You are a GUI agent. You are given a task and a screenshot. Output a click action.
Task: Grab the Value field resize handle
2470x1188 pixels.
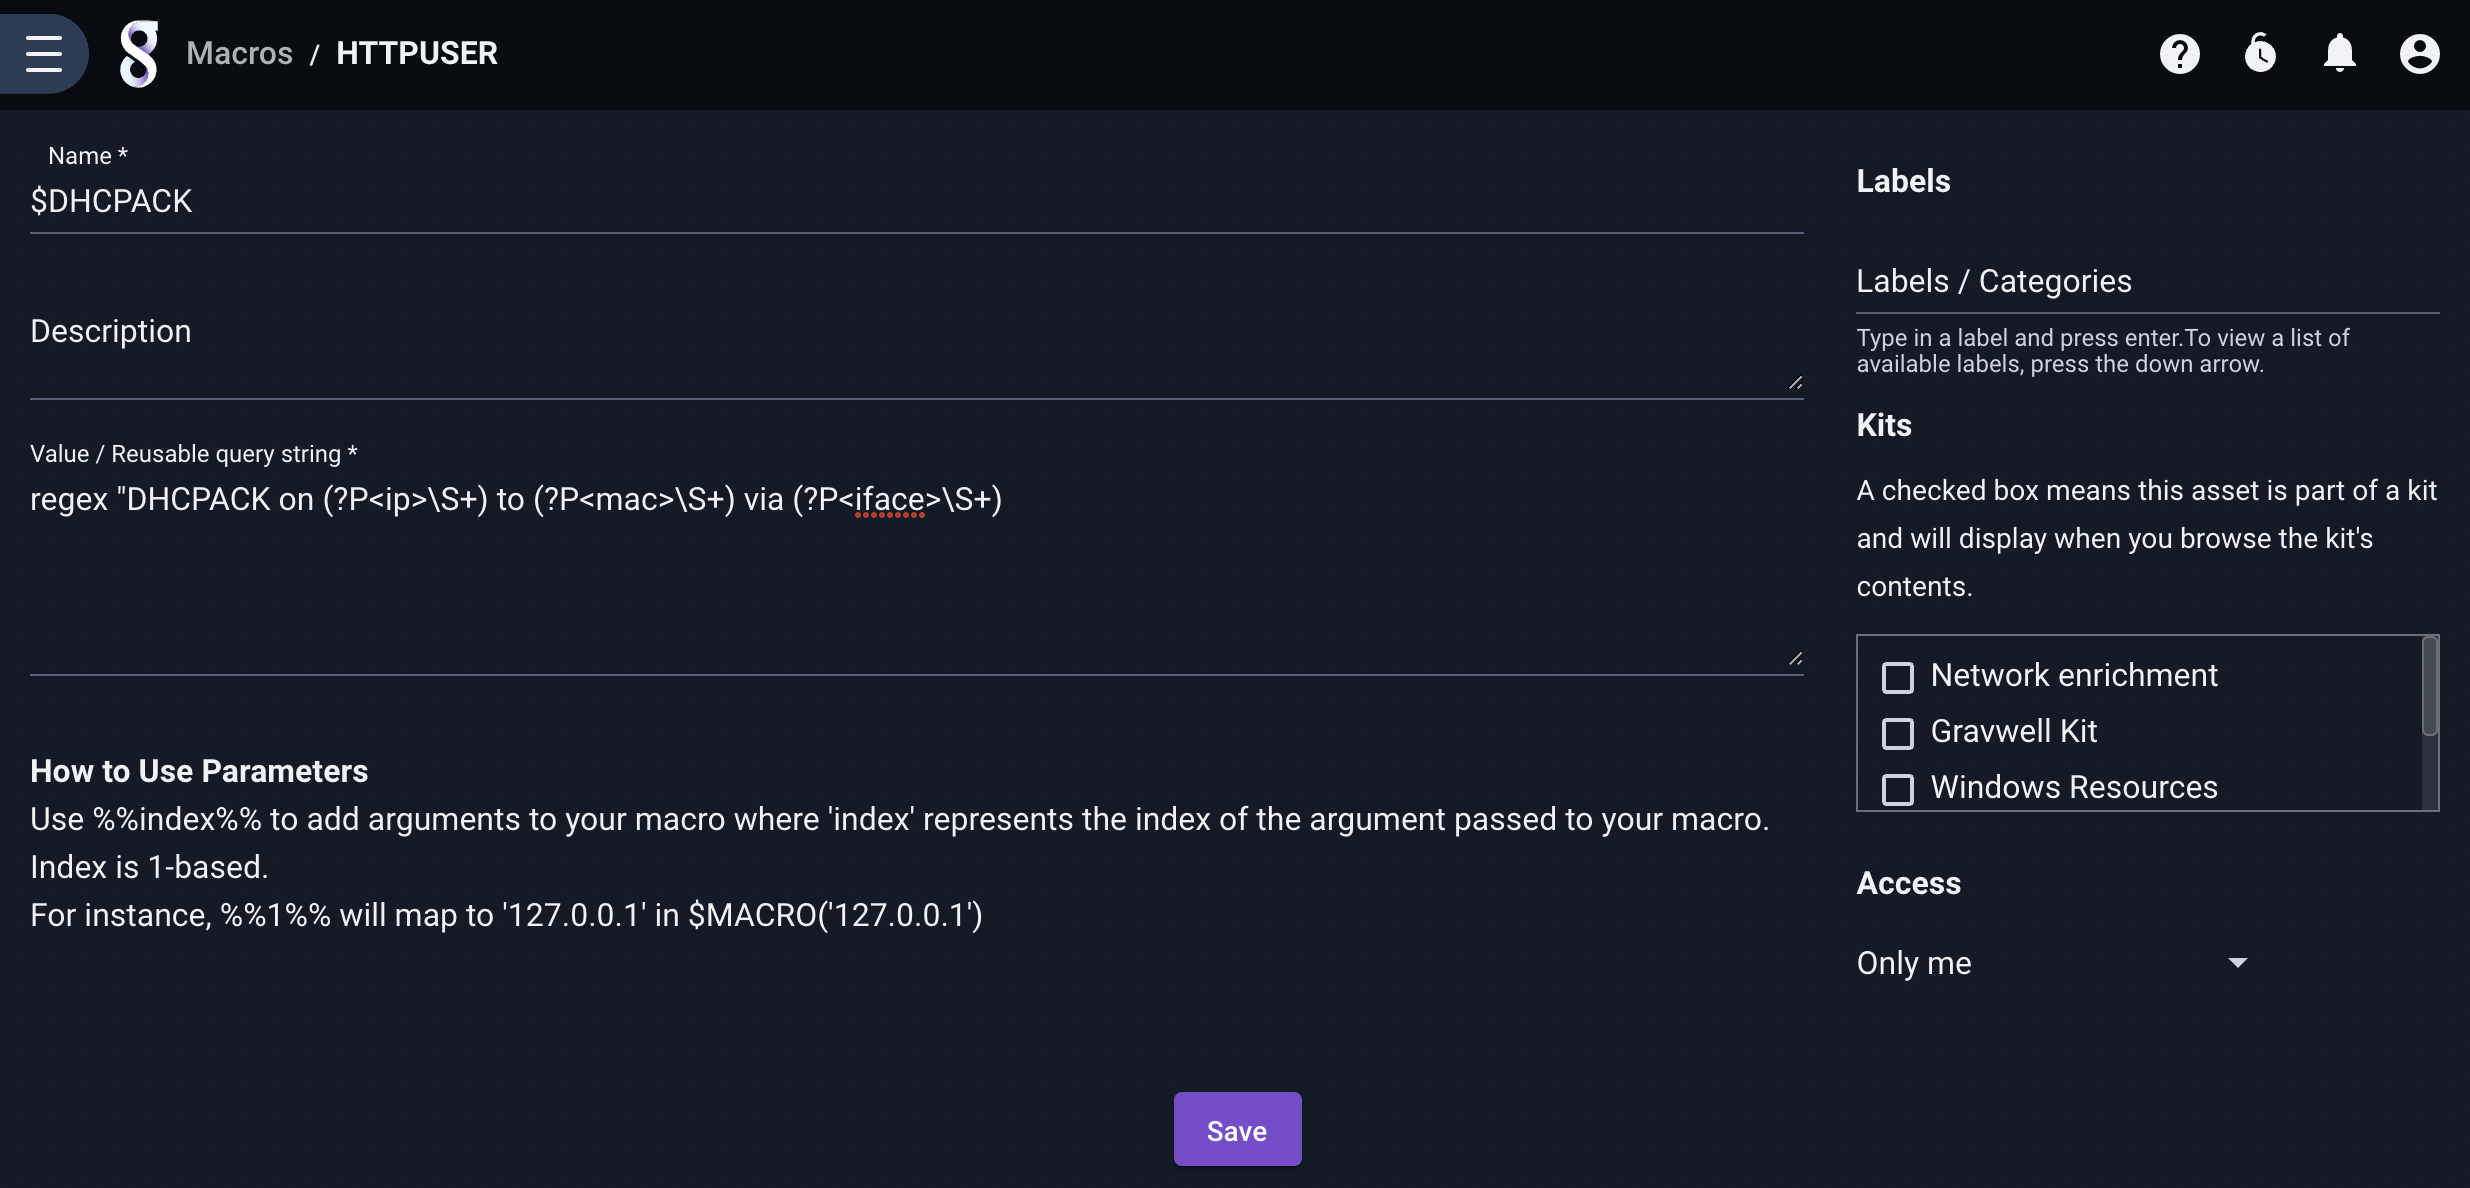click(x=1795, y=659)
